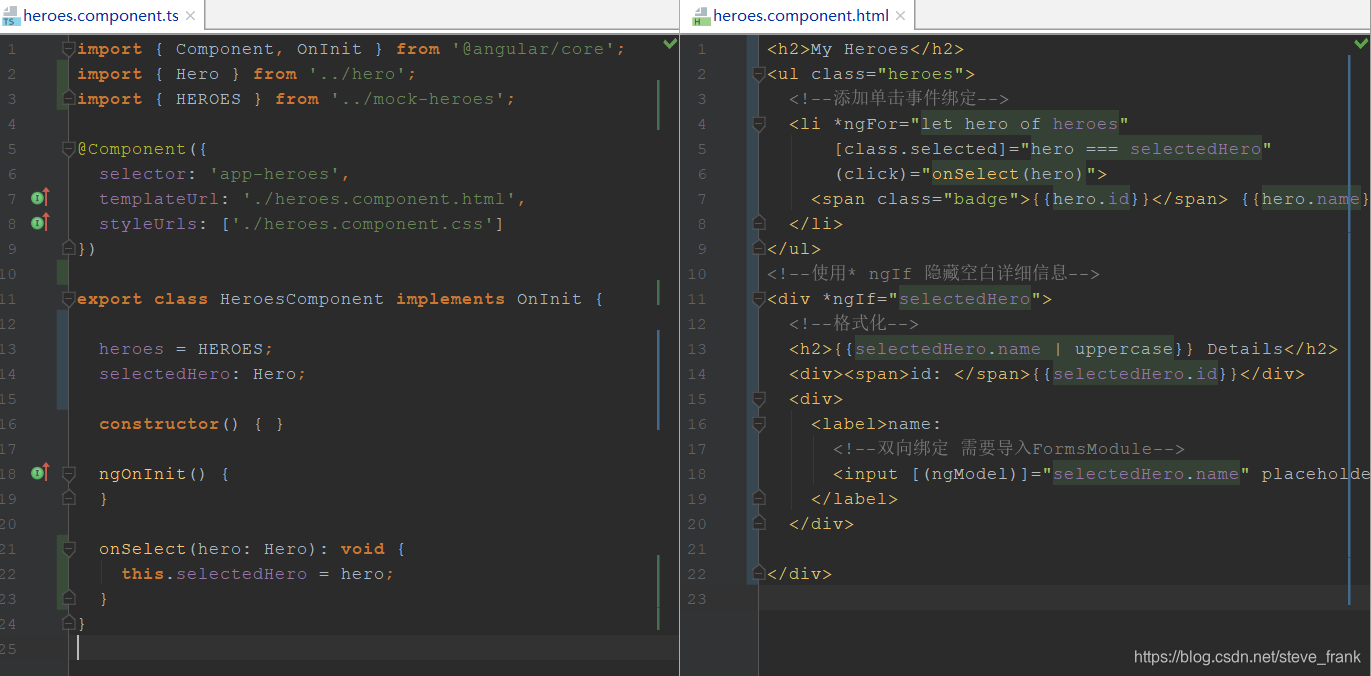This screenshot has height=676, width=1371.
Task: Click line number 11 in TS editor gutter
Action: [9, 299]
